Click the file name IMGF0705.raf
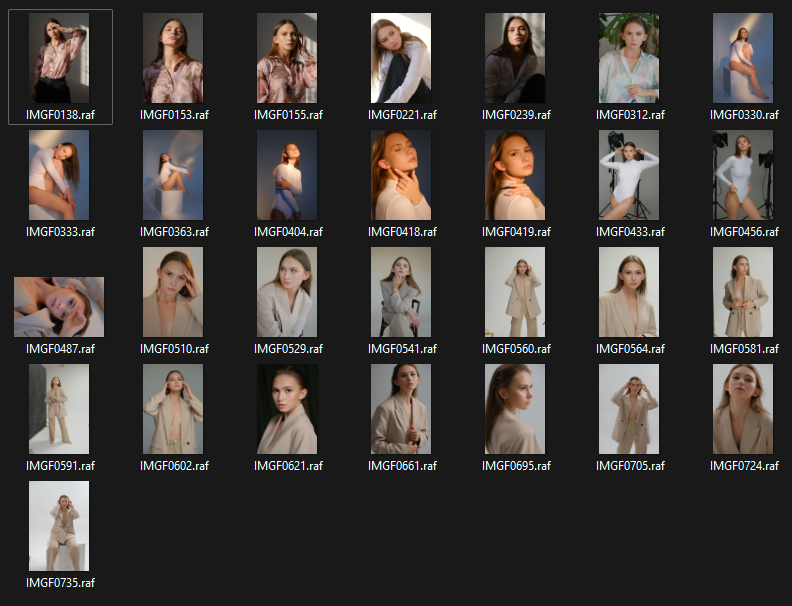 coord(630,466)
